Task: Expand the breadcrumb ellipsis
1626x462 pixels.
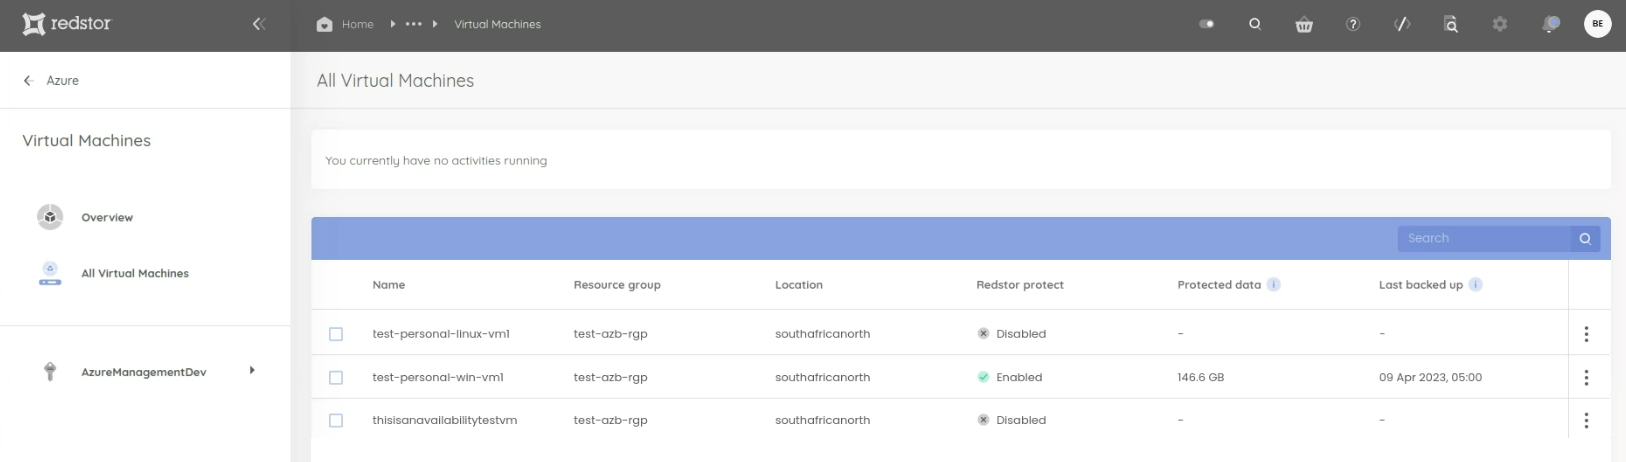Action: [413, 24]
